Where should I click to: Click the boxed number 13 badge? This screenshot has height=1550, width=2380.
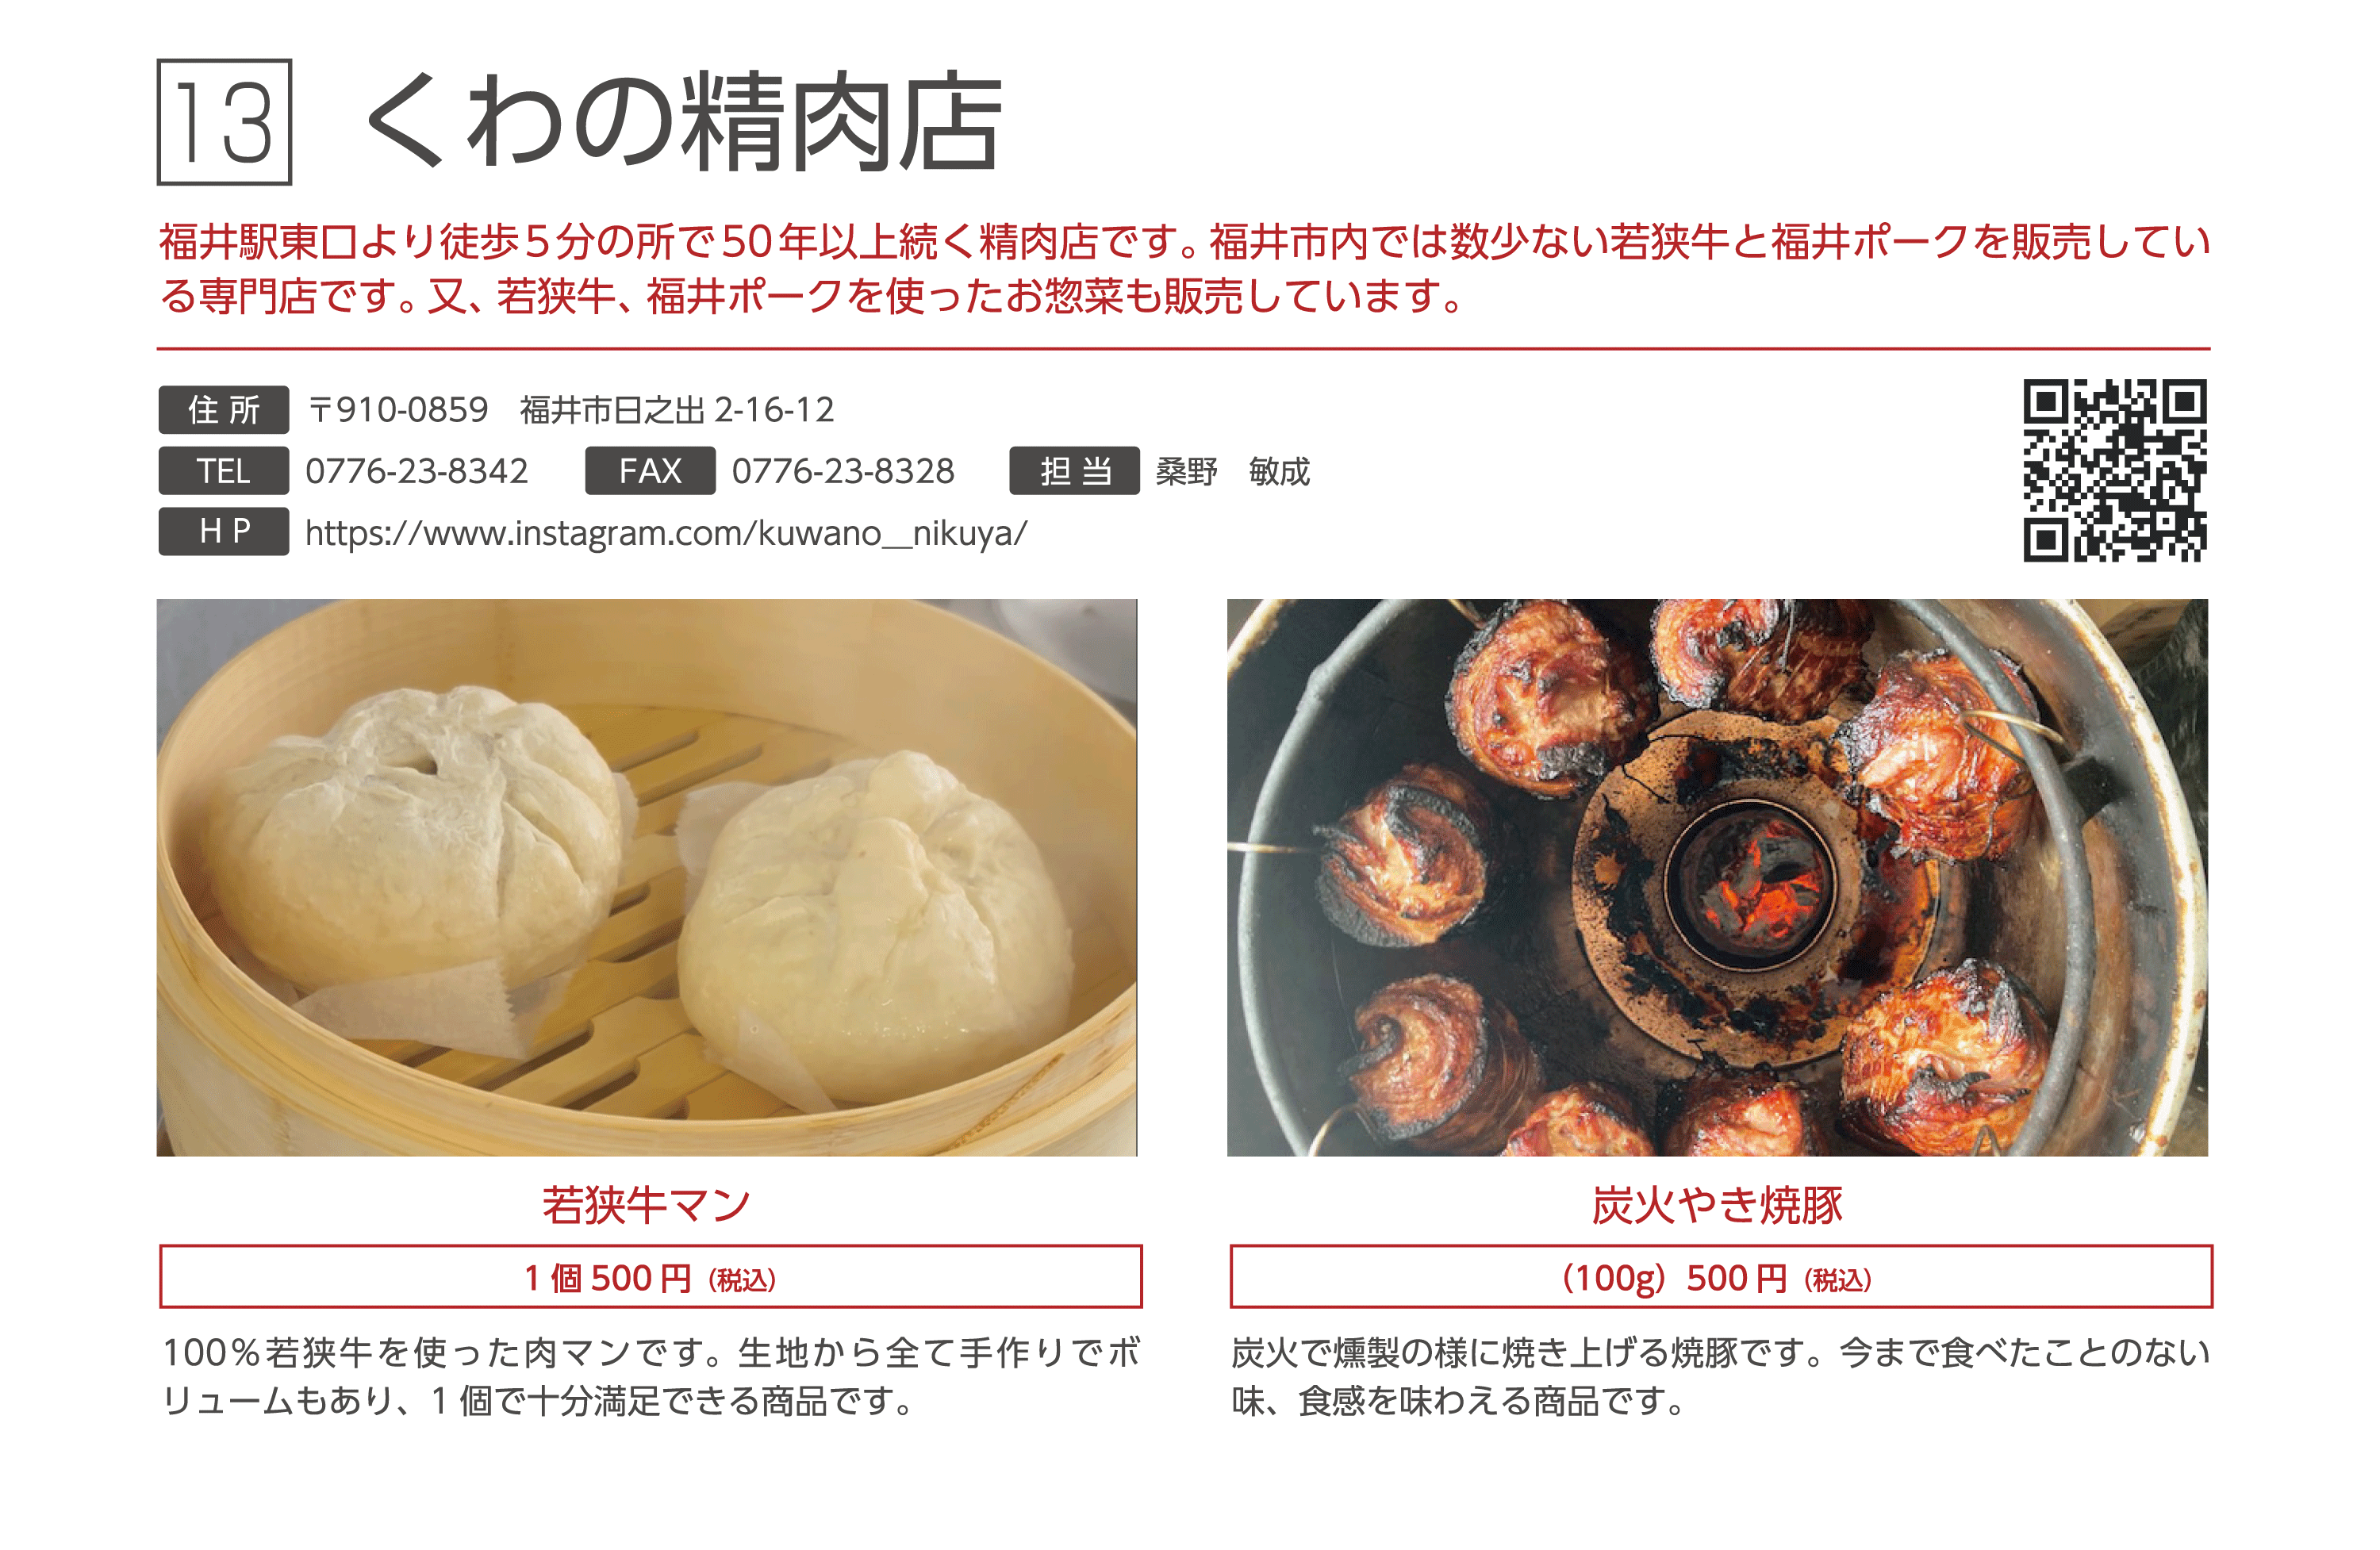224,122
